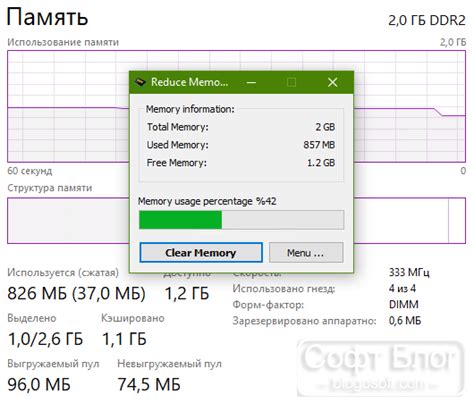Click the Выделено value 1,0/2,6 ГБ

tap(45, 339)
